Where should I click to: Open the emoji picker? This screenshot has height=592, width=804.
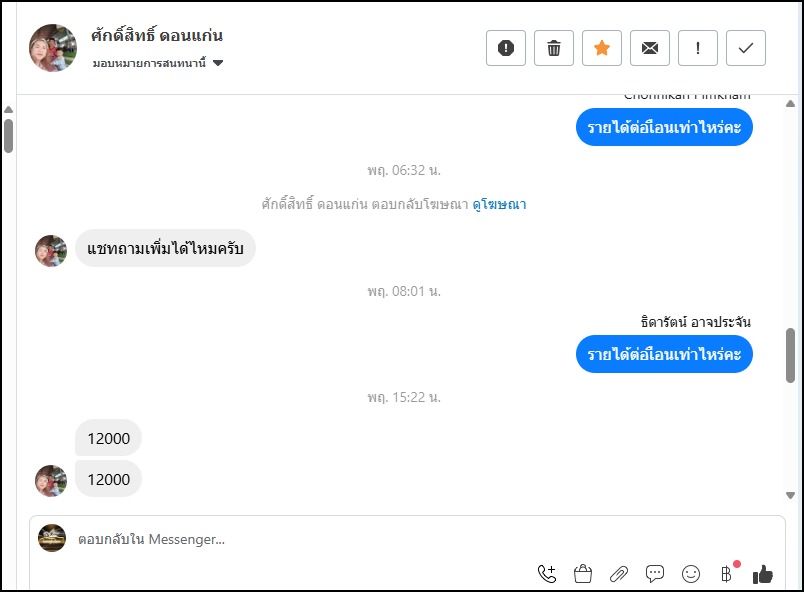691,573
